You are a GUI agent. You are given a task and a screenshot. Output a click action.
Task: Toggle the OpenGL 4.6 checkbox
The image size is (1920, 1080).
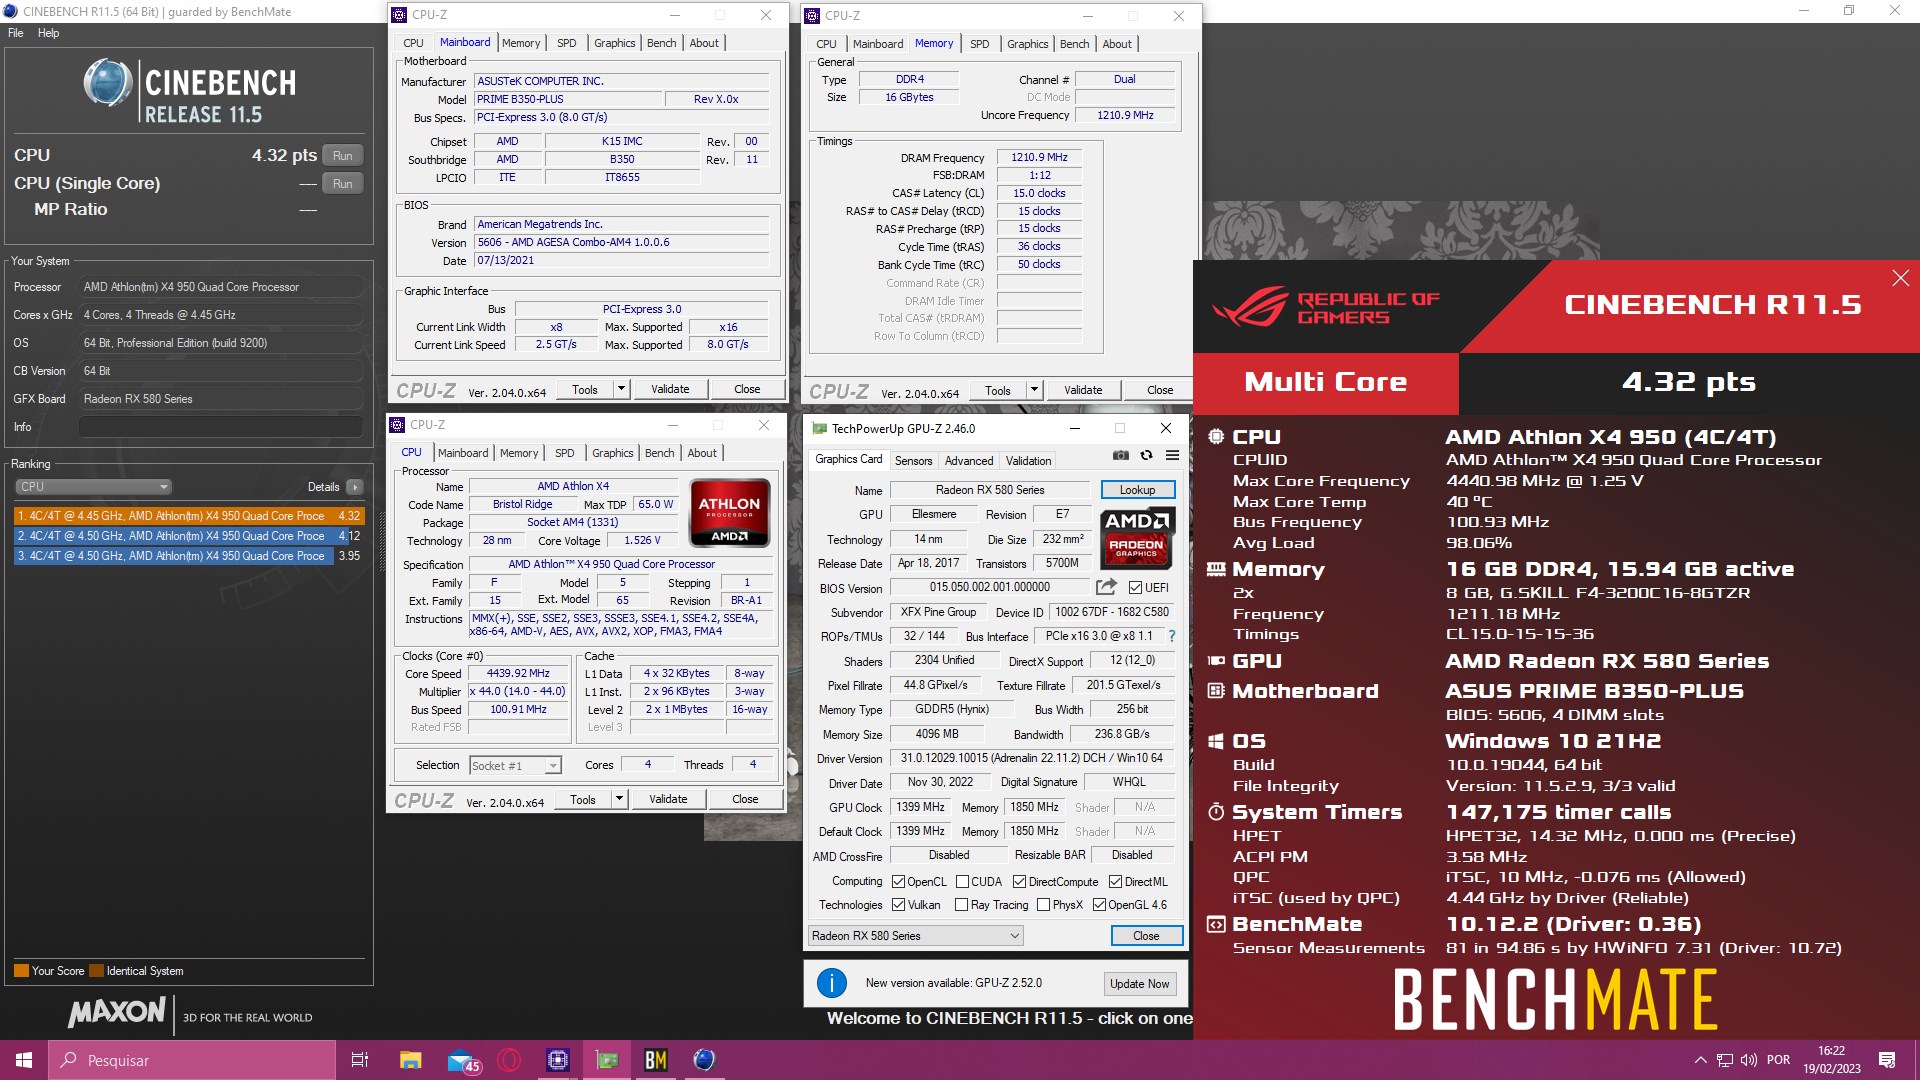tap(1099, 905)
